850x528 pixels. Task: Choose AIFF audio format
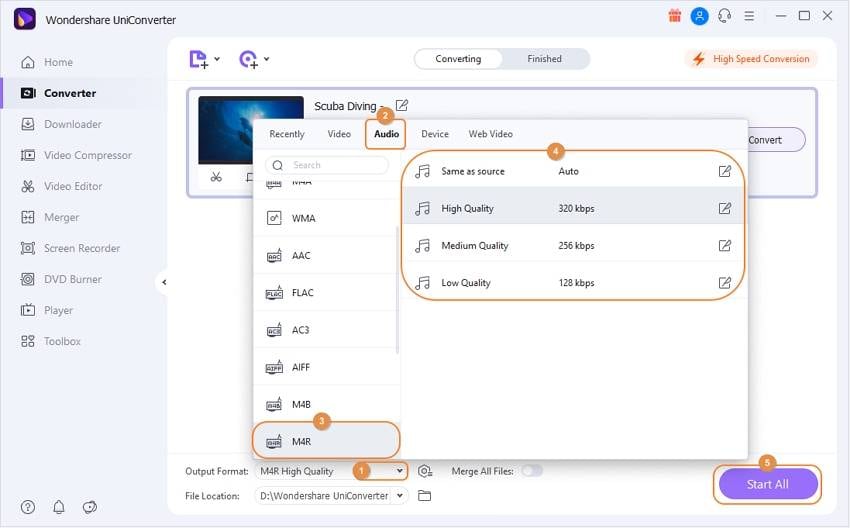[326, 367]
